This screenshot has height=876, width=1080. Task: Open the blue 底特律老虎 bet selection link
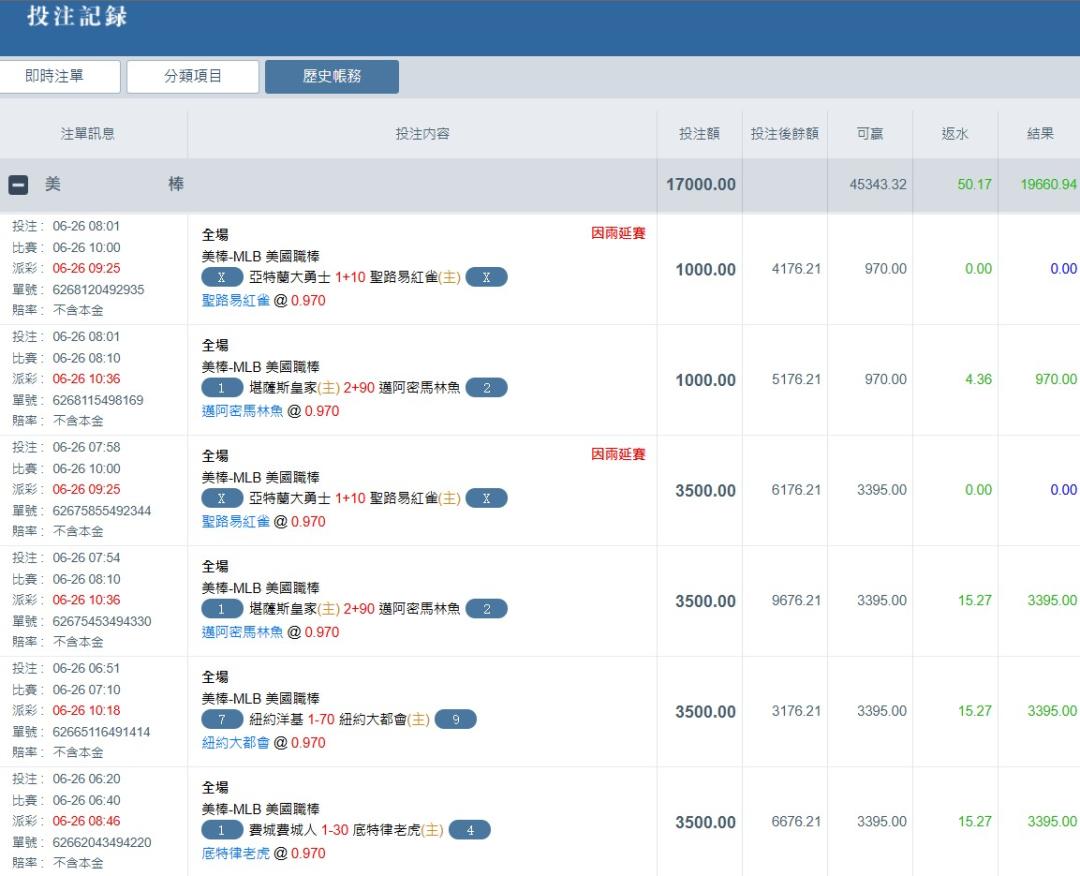(236, 854)
